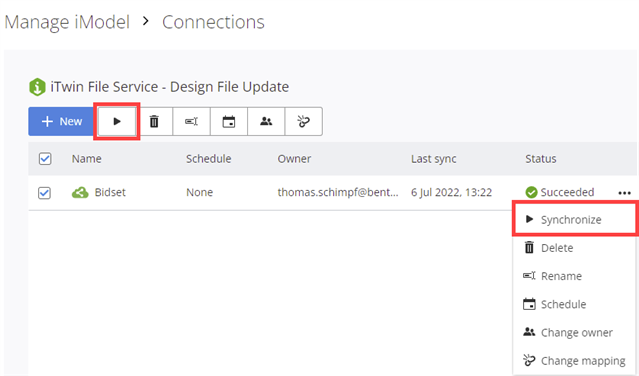Click the Schedule calendar icon in toolbar
The height and width of the screenshot is (376, 639).
point(229,121)
